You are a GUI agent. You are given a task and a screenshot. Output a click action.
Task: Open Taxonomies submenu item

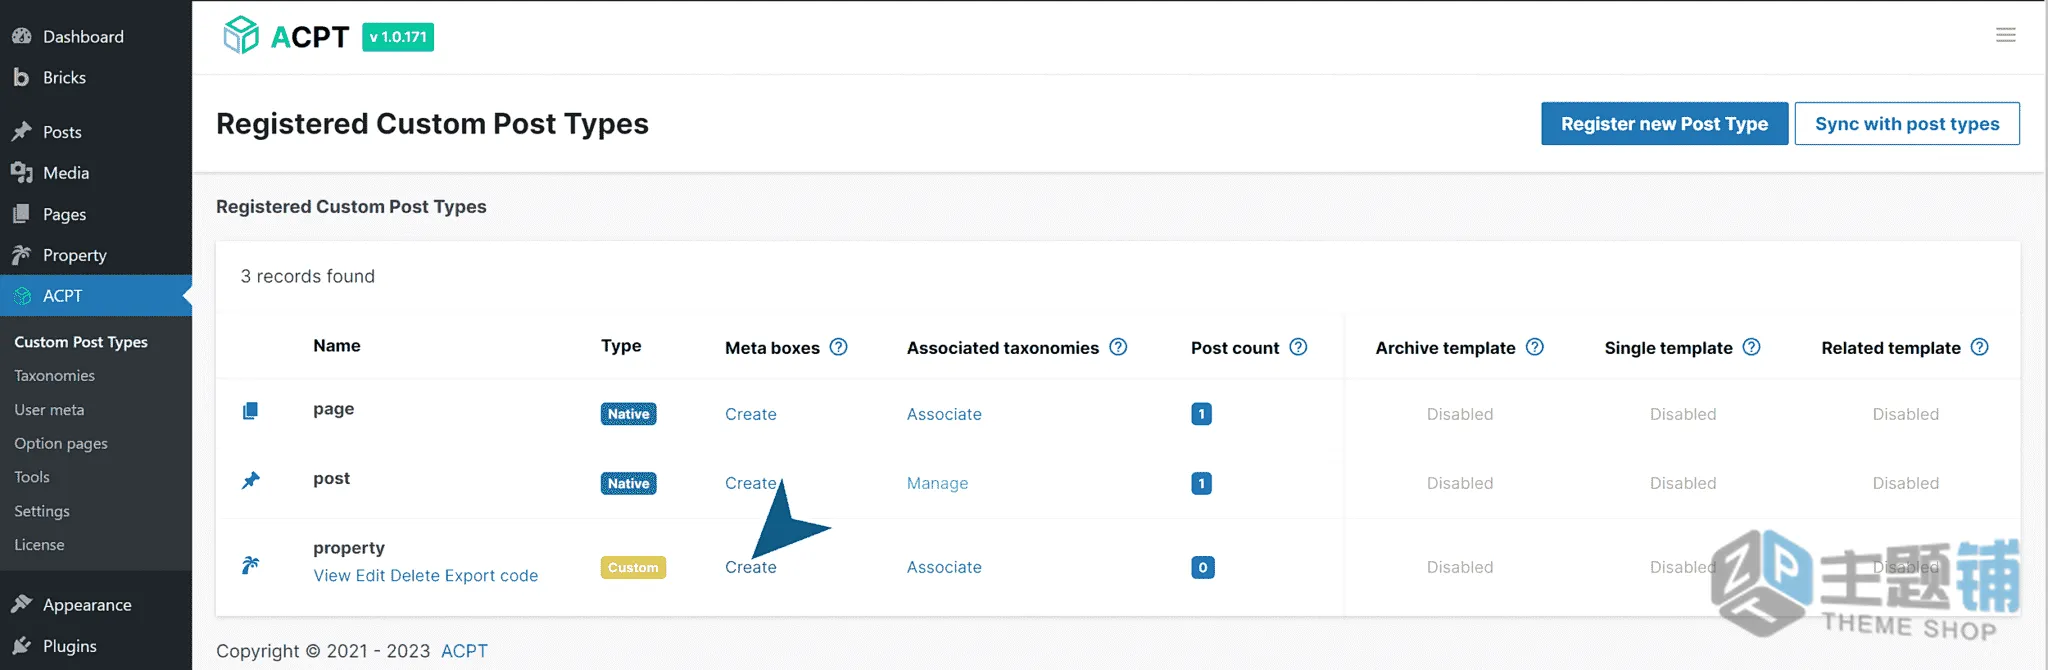tap(55, 376)
